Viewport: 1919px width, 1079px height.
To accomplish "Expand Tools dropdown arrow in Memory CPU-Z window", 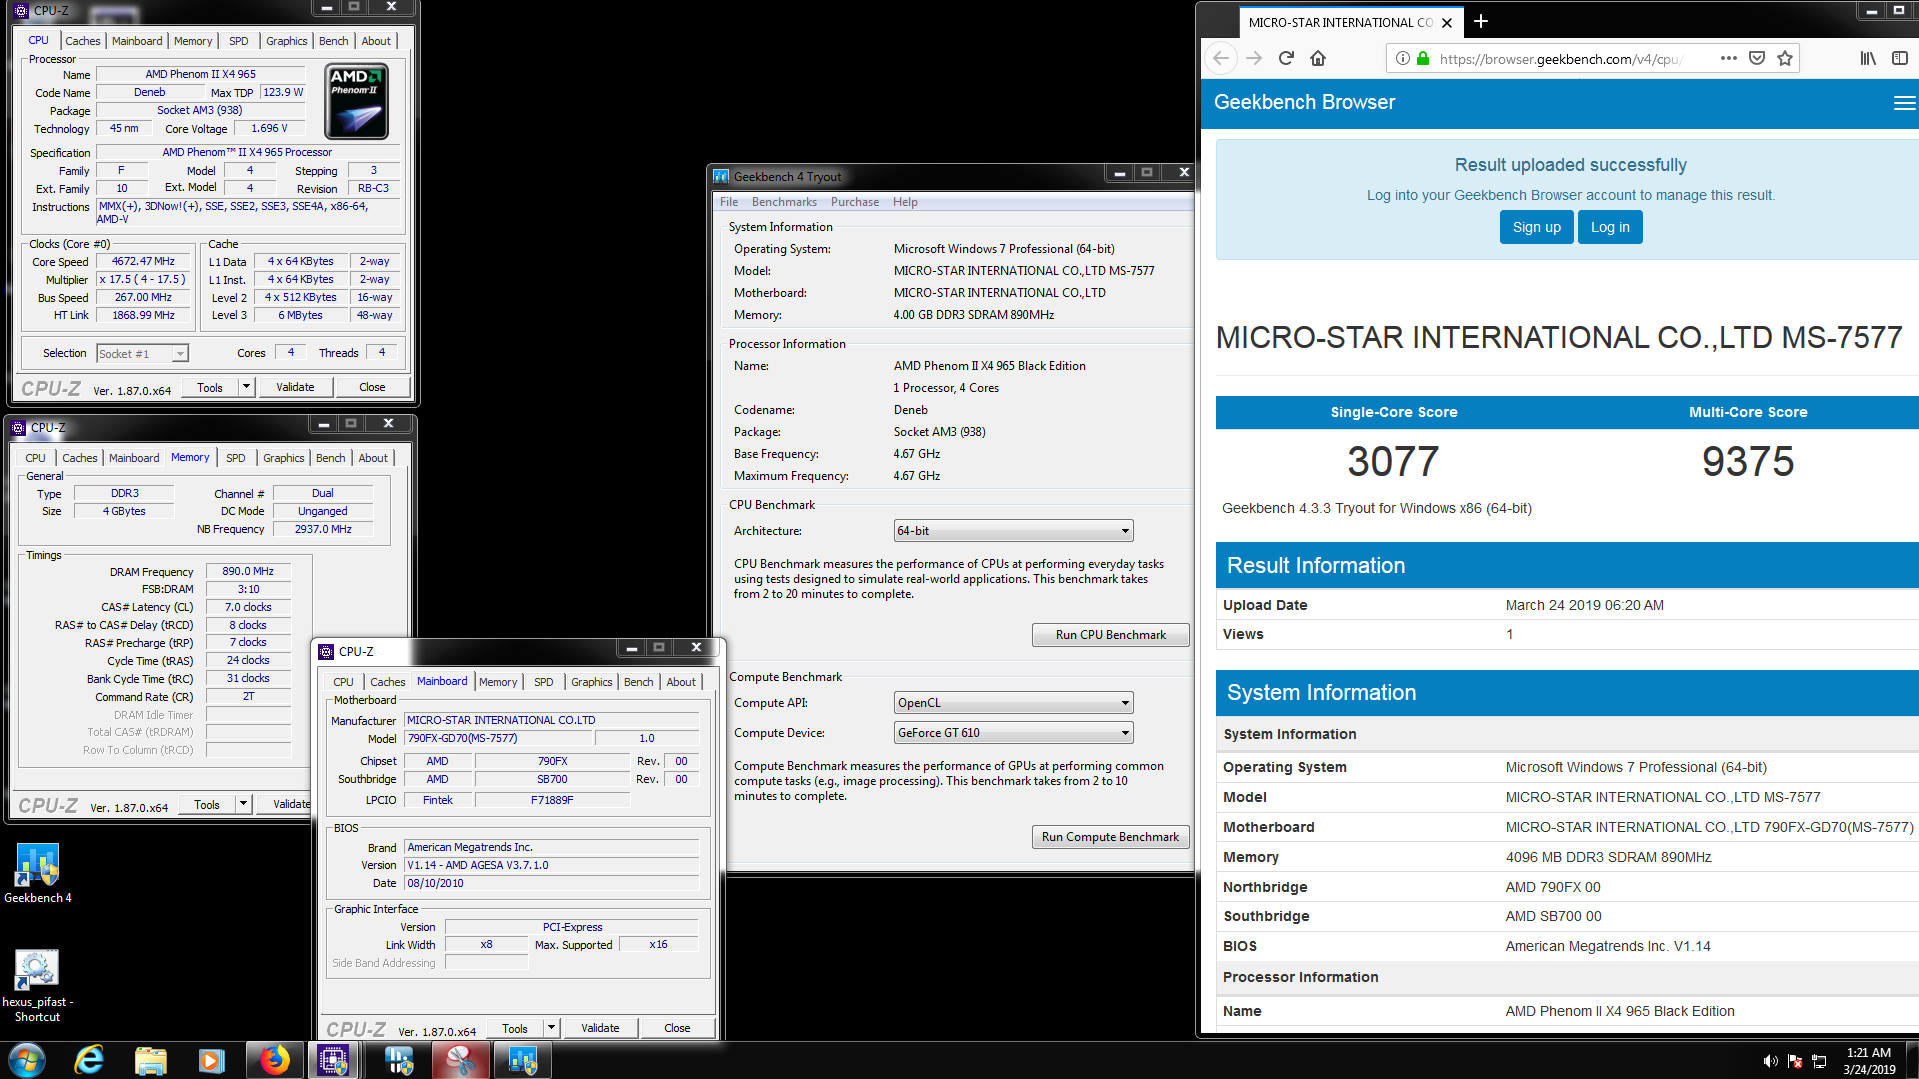I will 243,804.
